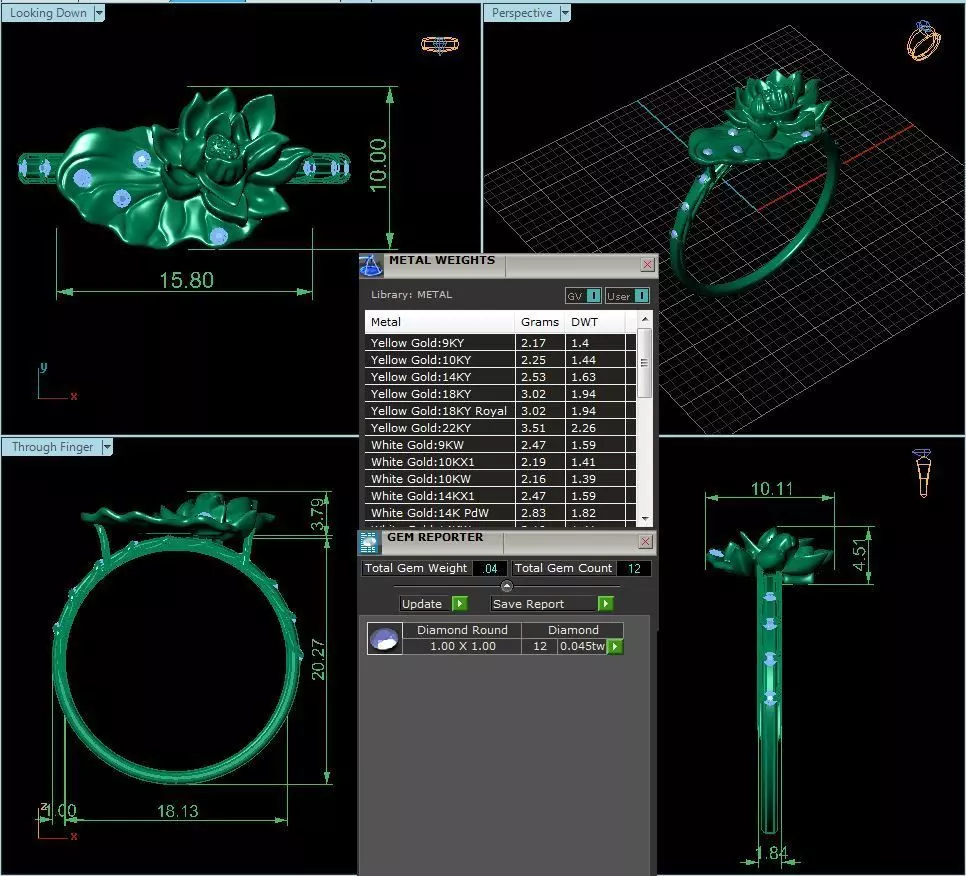Click the round diamond gem thumbnail
Screen dimensions: 966x876
(x=384, y=639)
